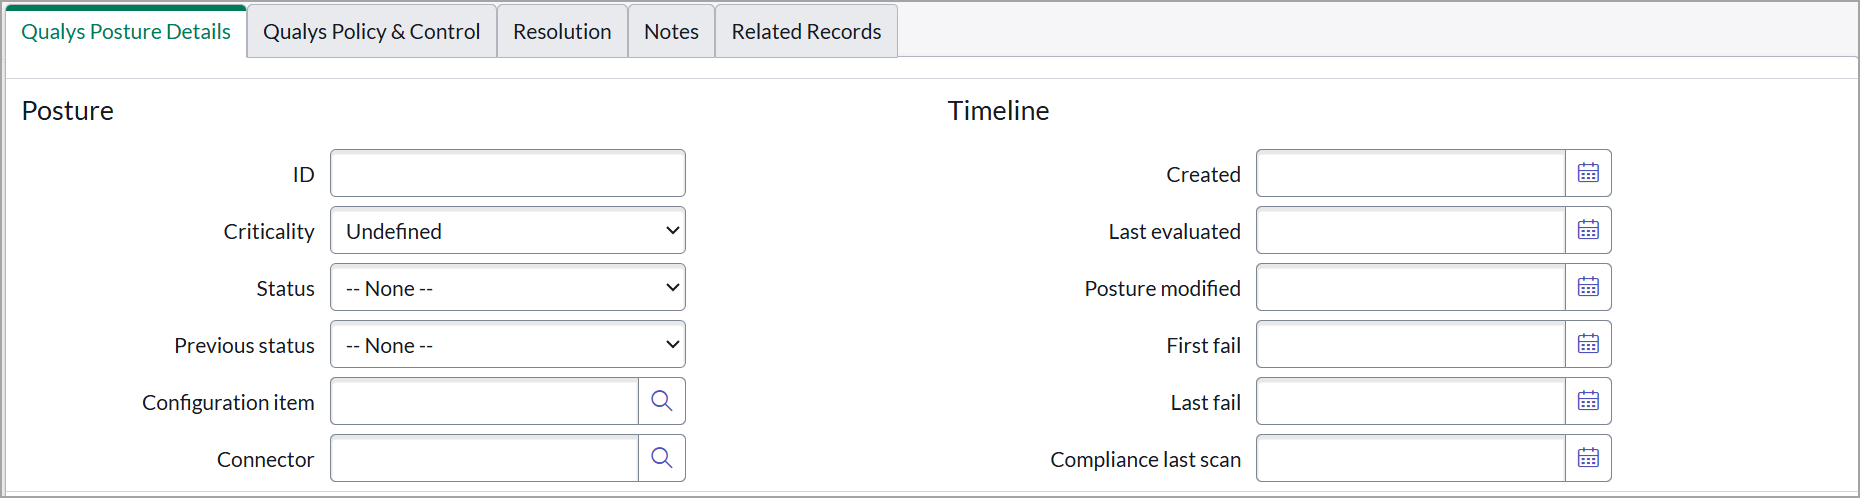Click into the ID text field

click(x=507, y=174)
